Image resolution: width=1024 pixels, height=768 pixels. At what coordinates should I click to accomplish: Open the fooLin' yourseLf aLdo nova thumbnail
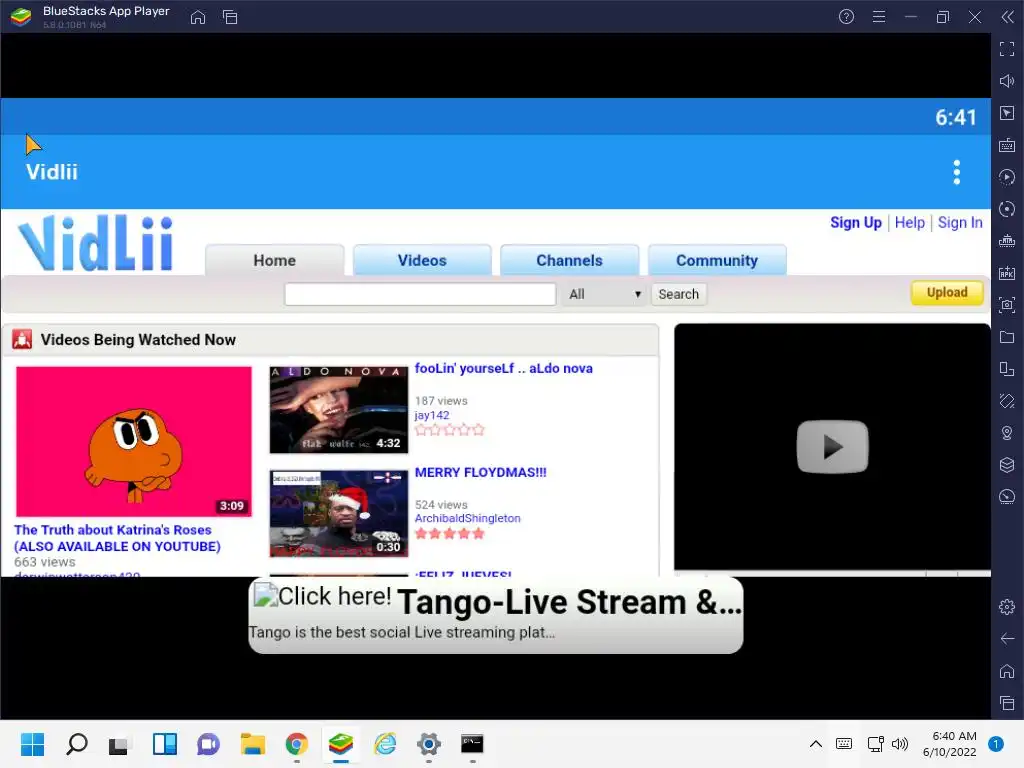[x=338, y=409]
